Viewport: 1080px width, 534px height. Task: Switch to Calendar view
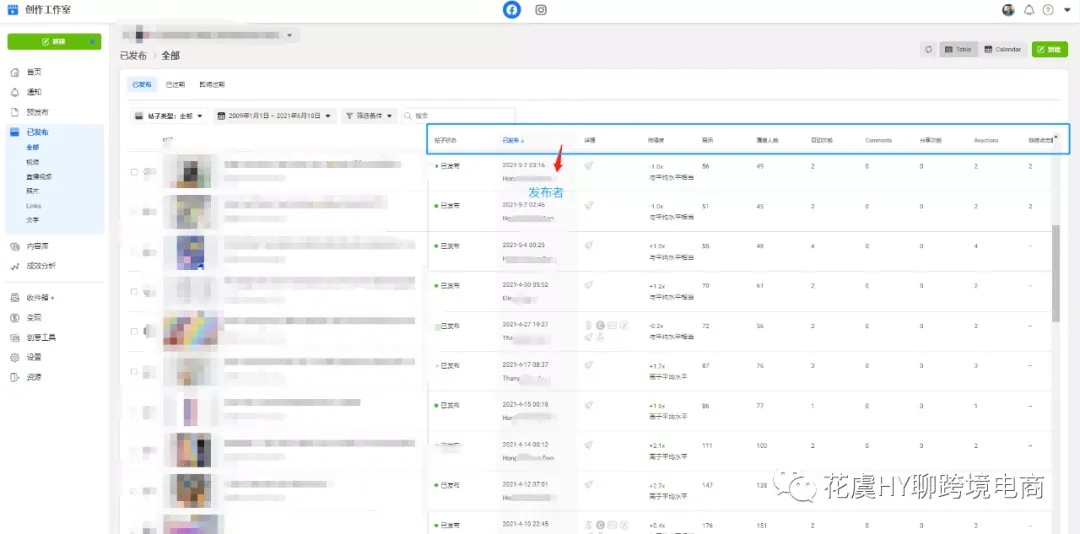click(1002, 50)
